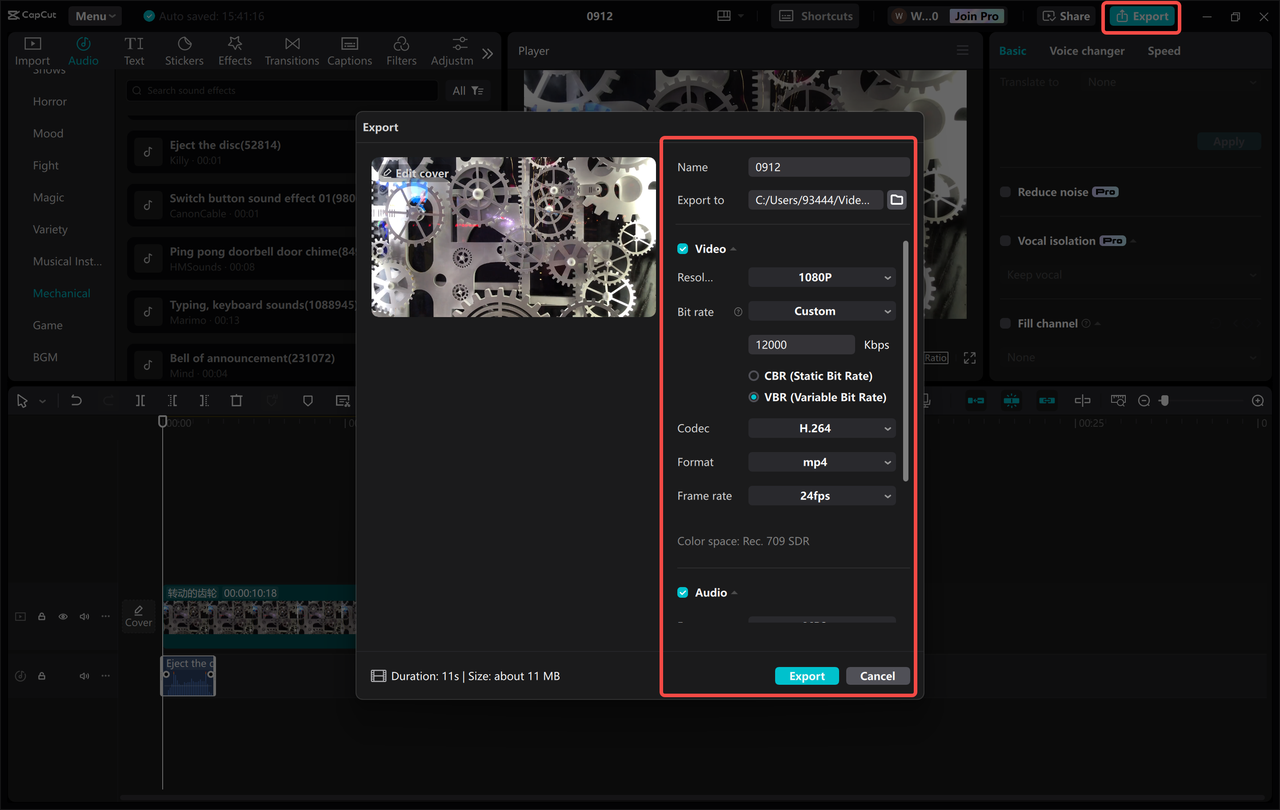Screen dimensions: 1280x810
Task: Click the Delete icon in the timeline toolbar
Action: (x=236, y=400)
